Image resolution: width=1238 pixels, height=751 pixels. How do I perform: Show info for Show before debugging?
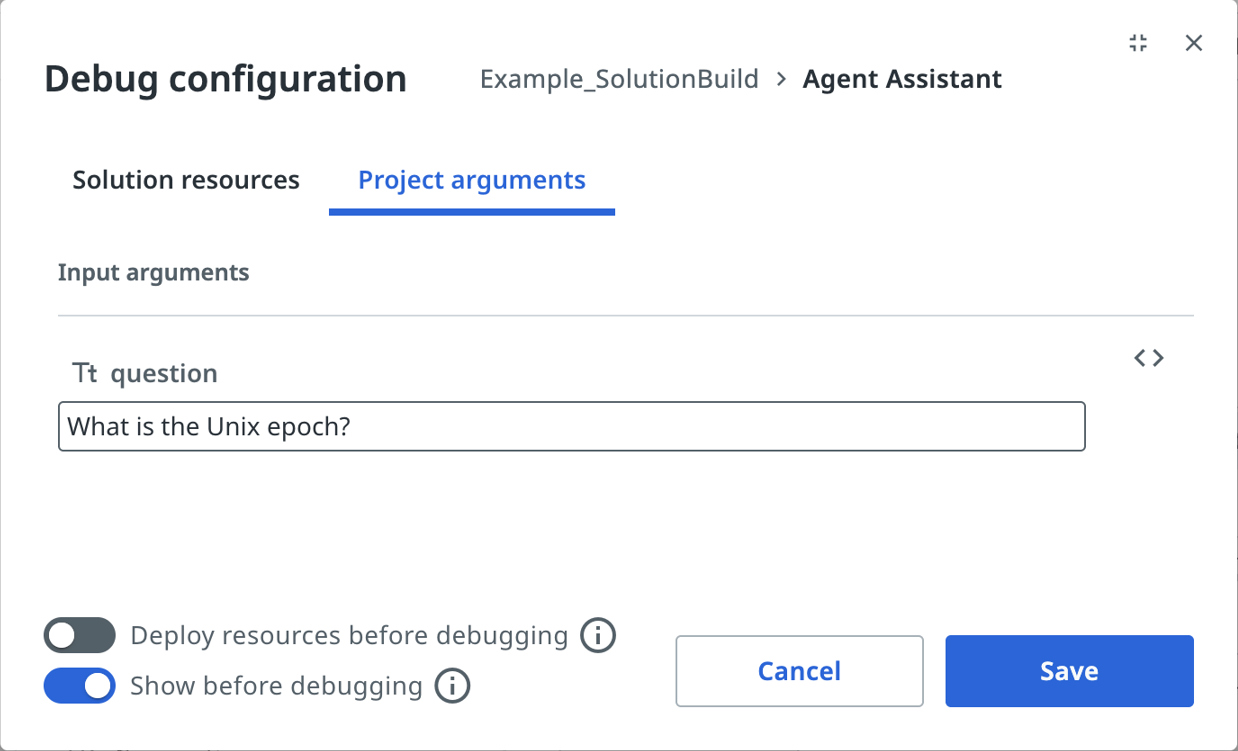452,686
